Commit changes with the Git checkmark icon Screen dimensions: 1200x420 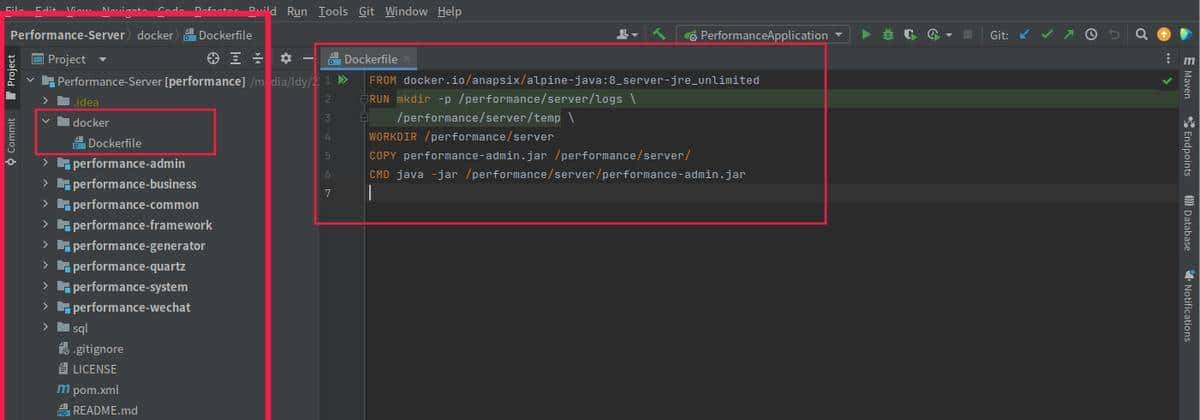tap(1047, 34)
